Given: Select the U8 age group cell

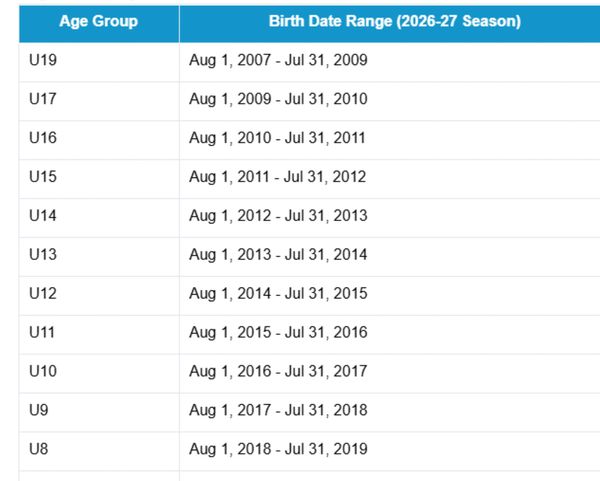Looking at the screenshot, I should click(x=39, y=449).
